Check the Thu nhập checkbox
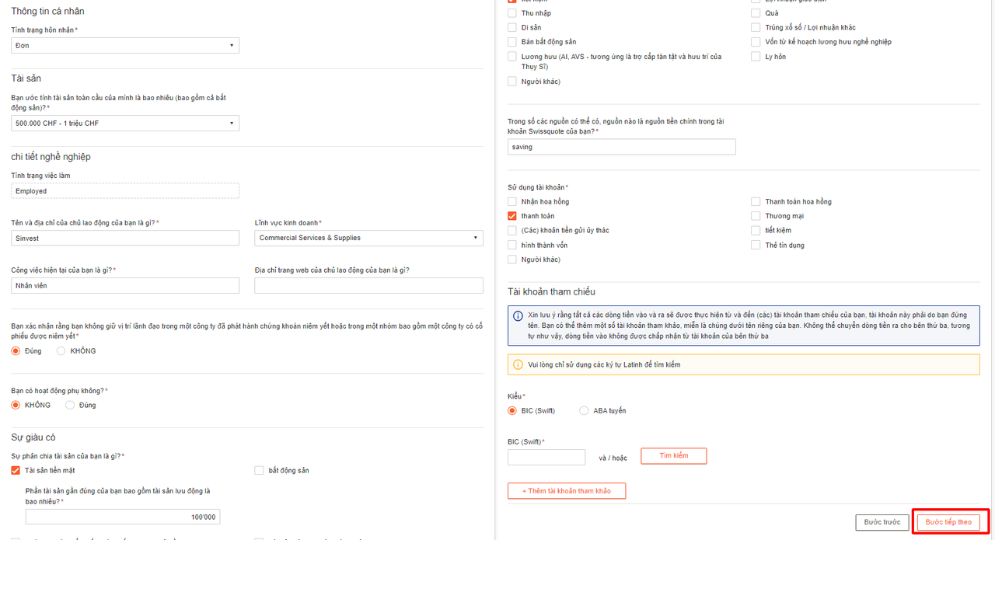Viewport: 1000px width, 600px height. tap(513, 13)
